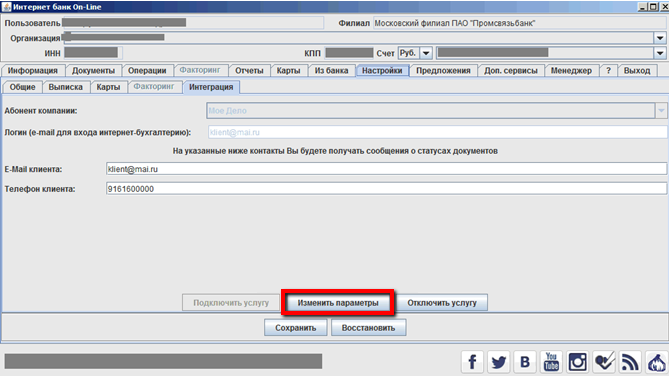The height and width of the screenshot is (376, 669).
Task: Open the Foursquare checkmark icon
Action: click(604, 362)
